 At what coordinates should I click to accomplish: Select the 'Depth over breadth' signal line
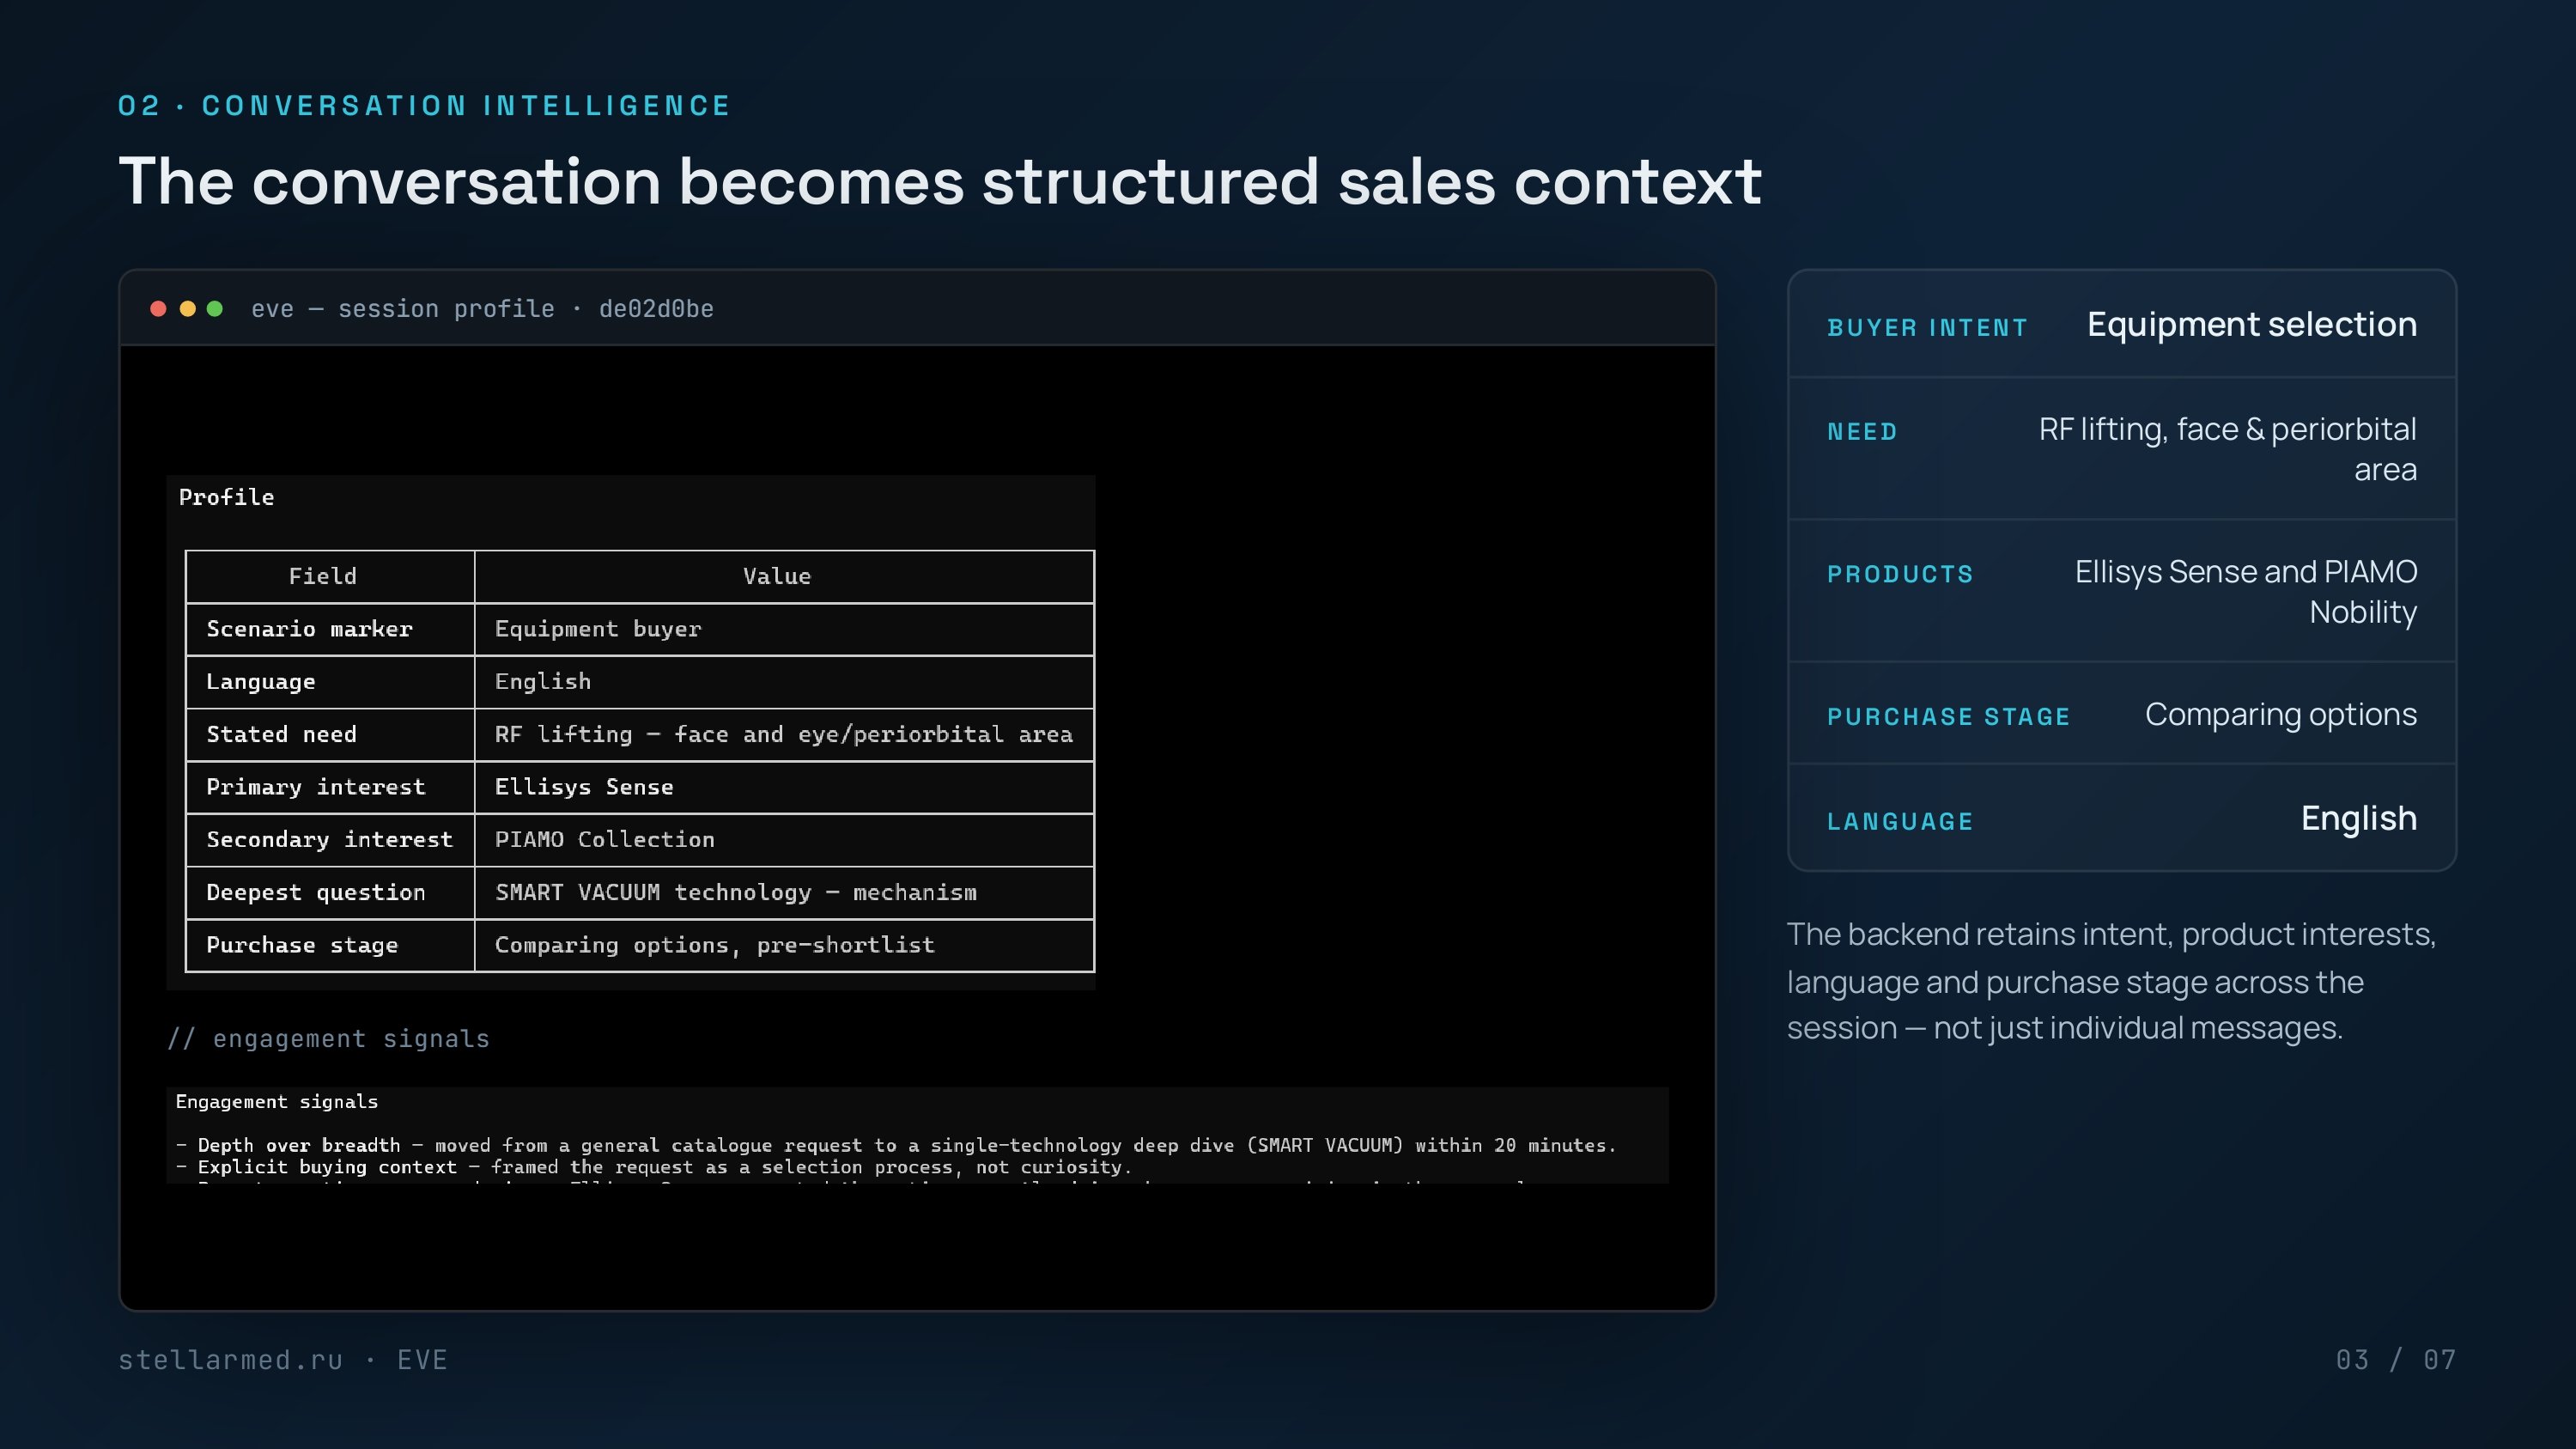pyautogui.click(x=896, y=1146)
